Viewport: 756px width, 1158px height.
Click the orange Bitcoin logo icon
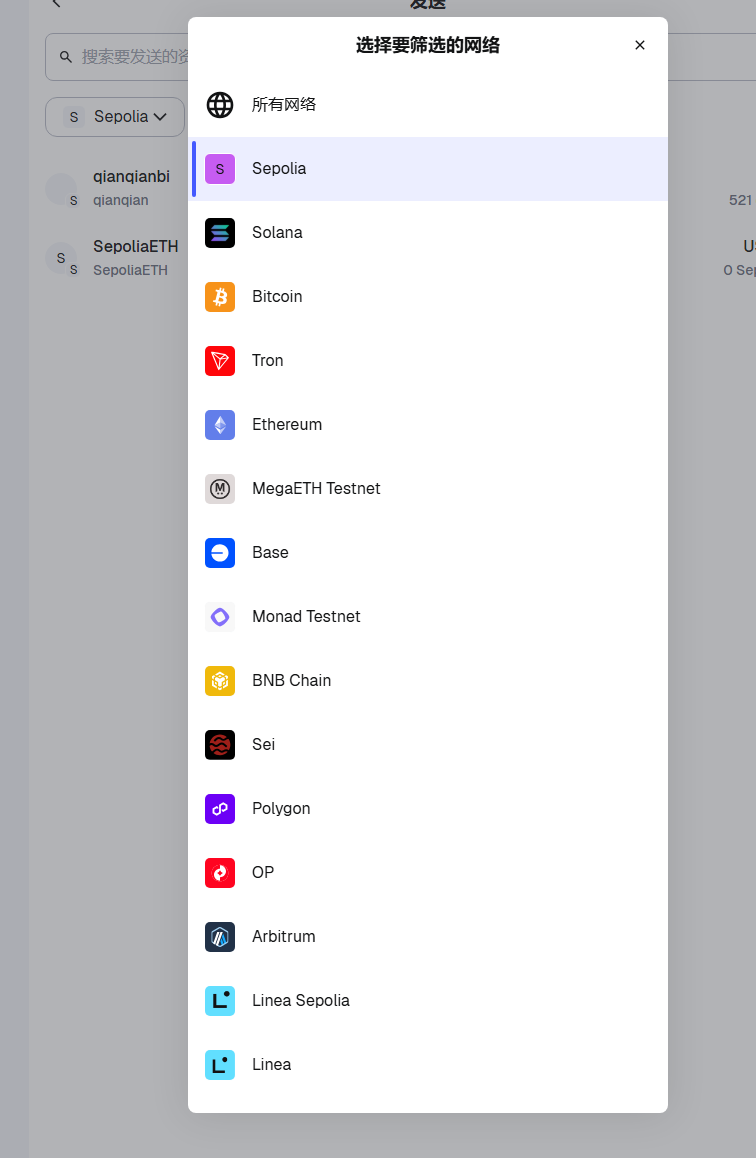(x=220, y=297)
